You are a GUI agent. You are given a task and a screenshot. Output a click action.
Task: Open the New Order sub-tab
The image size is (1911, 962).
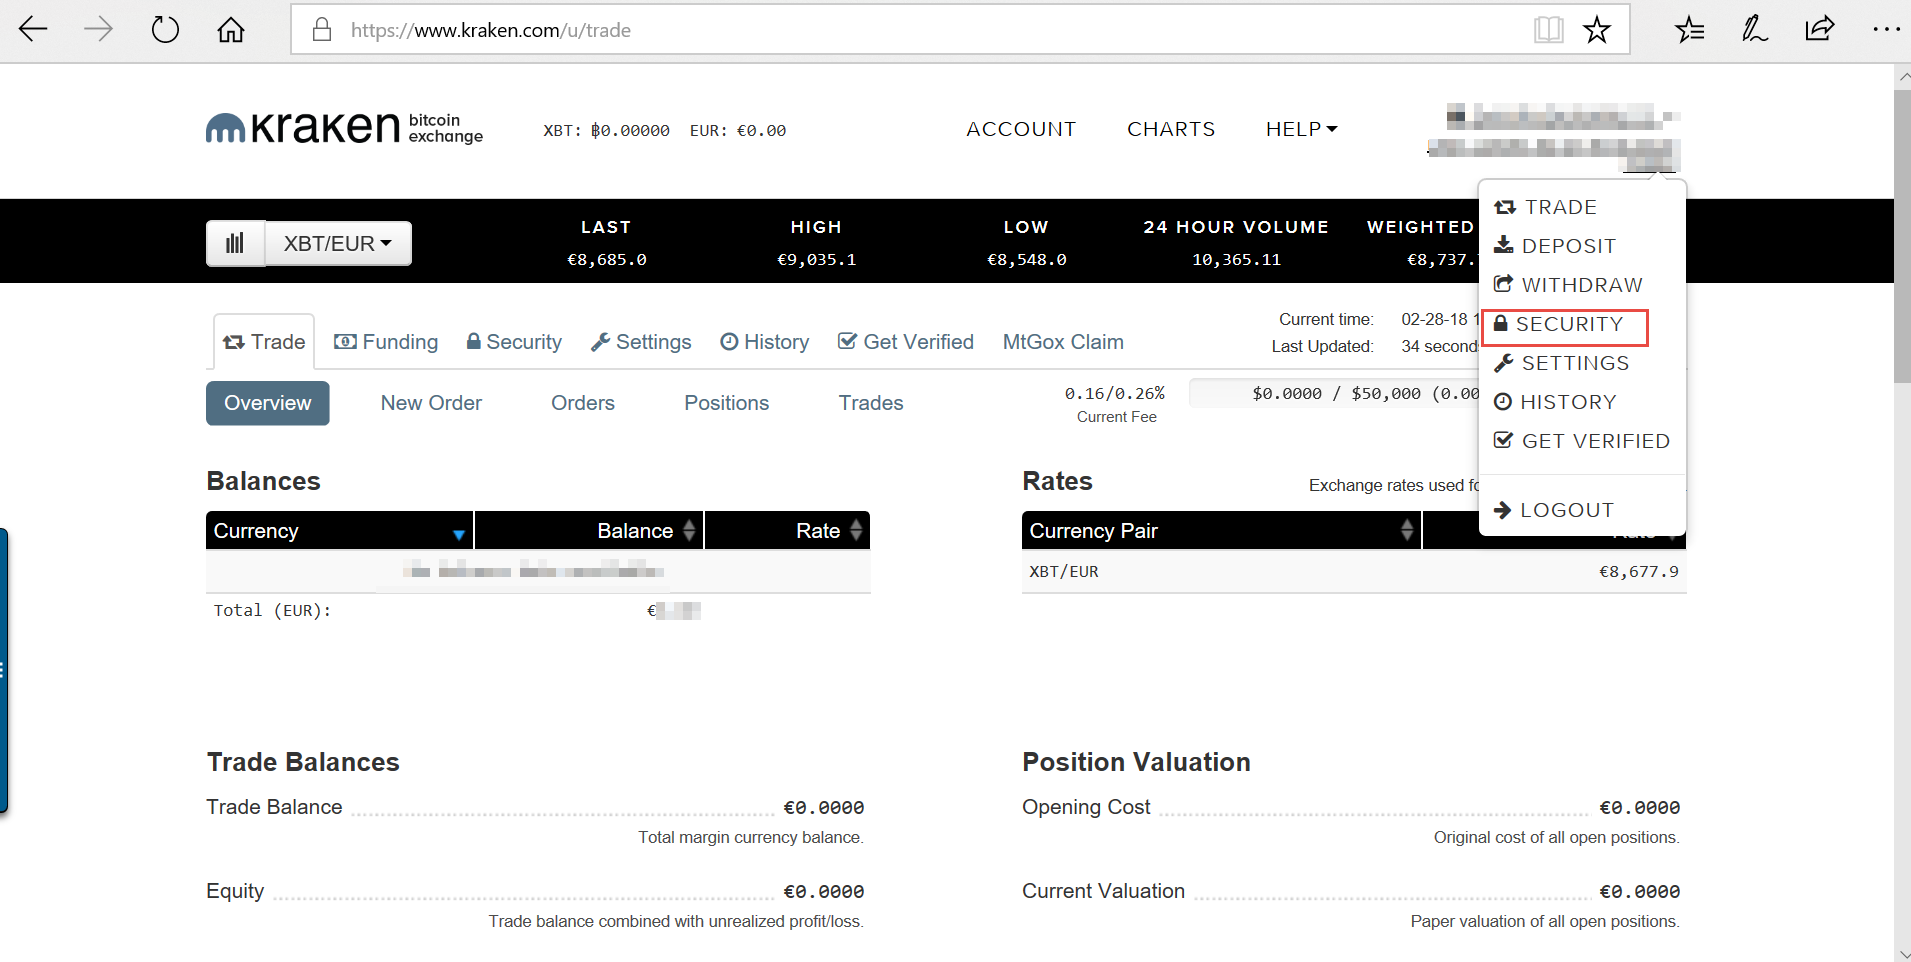pos(431,403)
